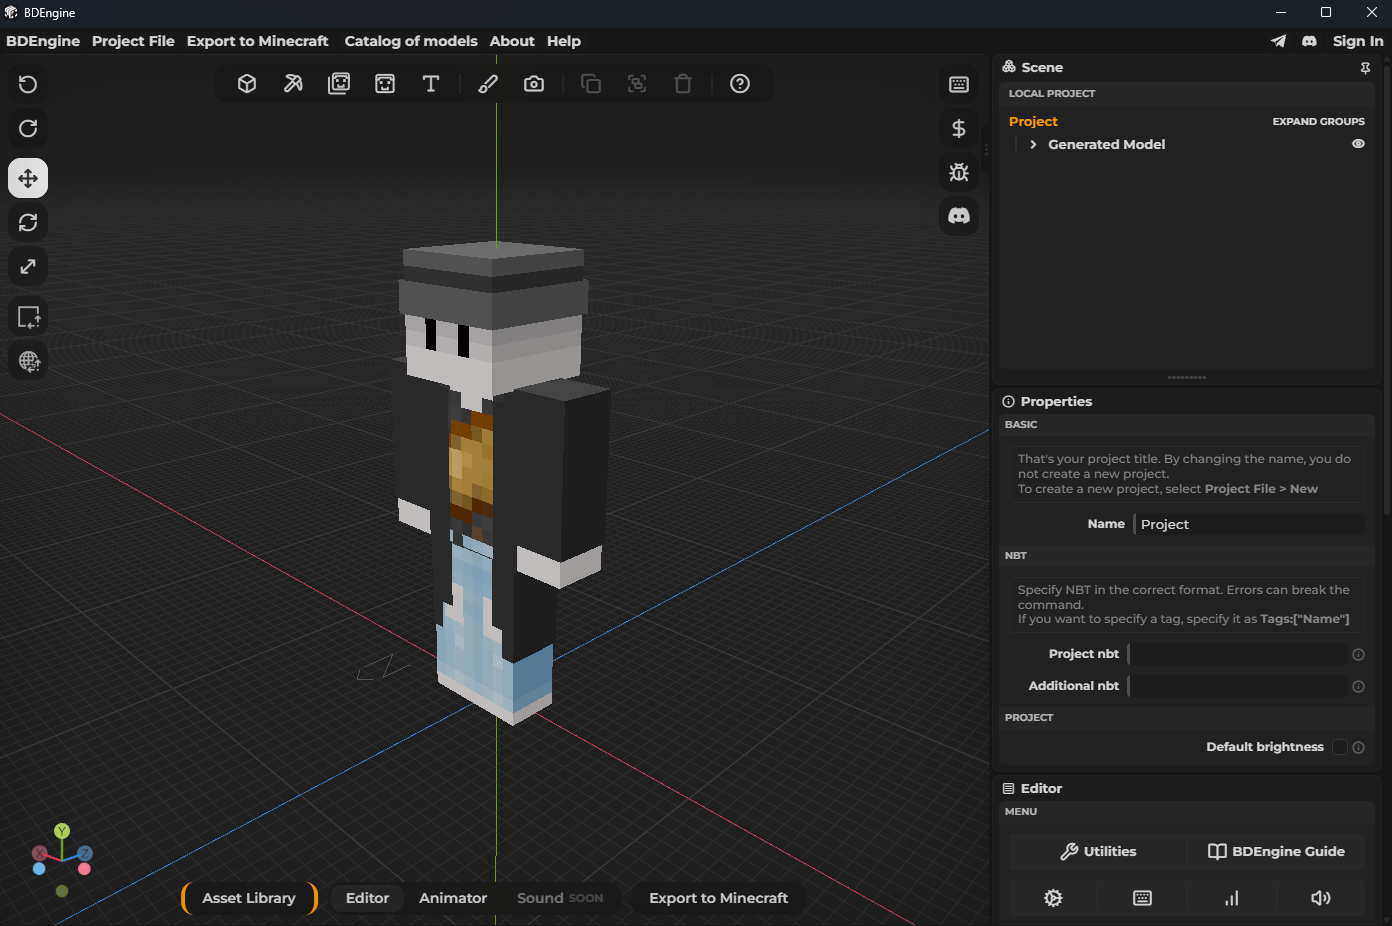
Task: Click the duplicate icon in toolbar
Action: (x=591, y=84)
